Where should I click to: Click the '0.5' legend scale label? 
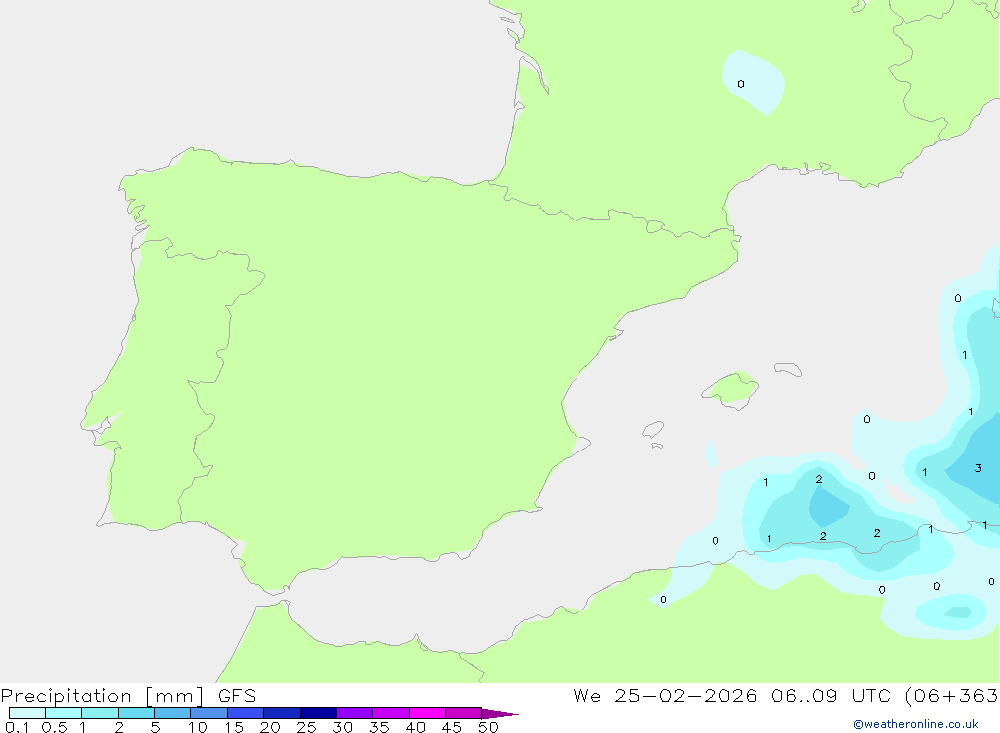54,727
